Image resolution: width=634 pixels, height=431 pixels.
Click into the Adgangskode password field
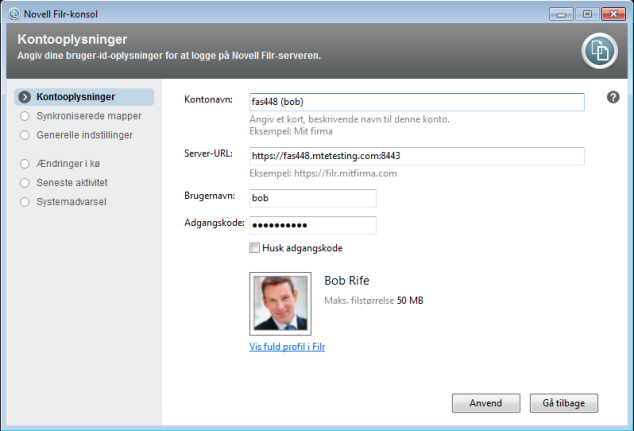point(313,225)
